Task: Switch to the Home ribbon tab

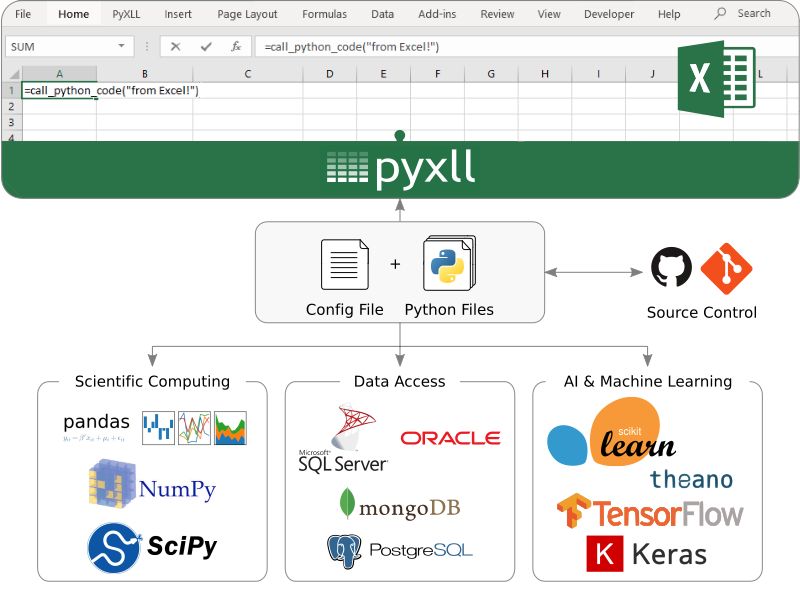Action: (73, 14)
